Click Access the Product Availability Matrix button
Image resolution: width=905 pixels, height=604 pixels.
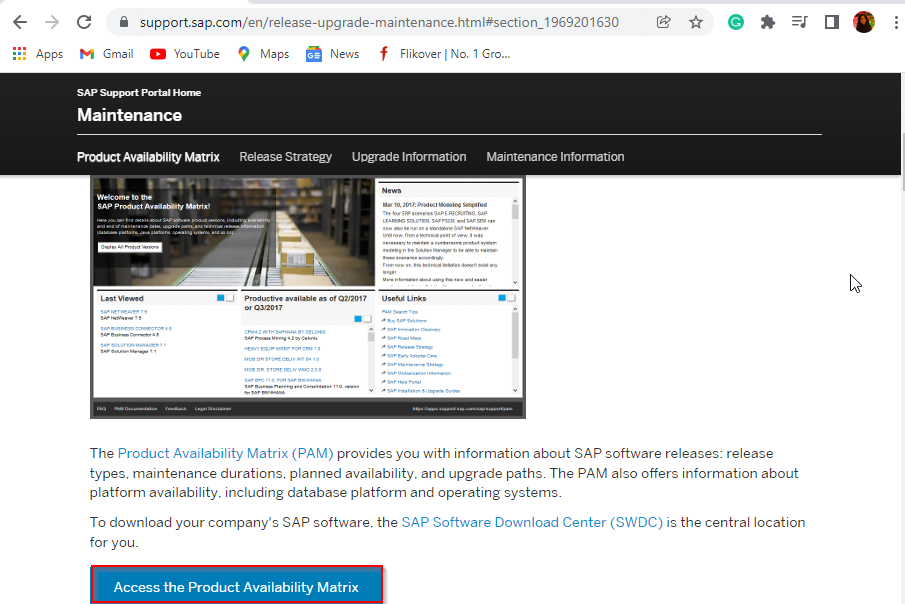tap(237, 586)
